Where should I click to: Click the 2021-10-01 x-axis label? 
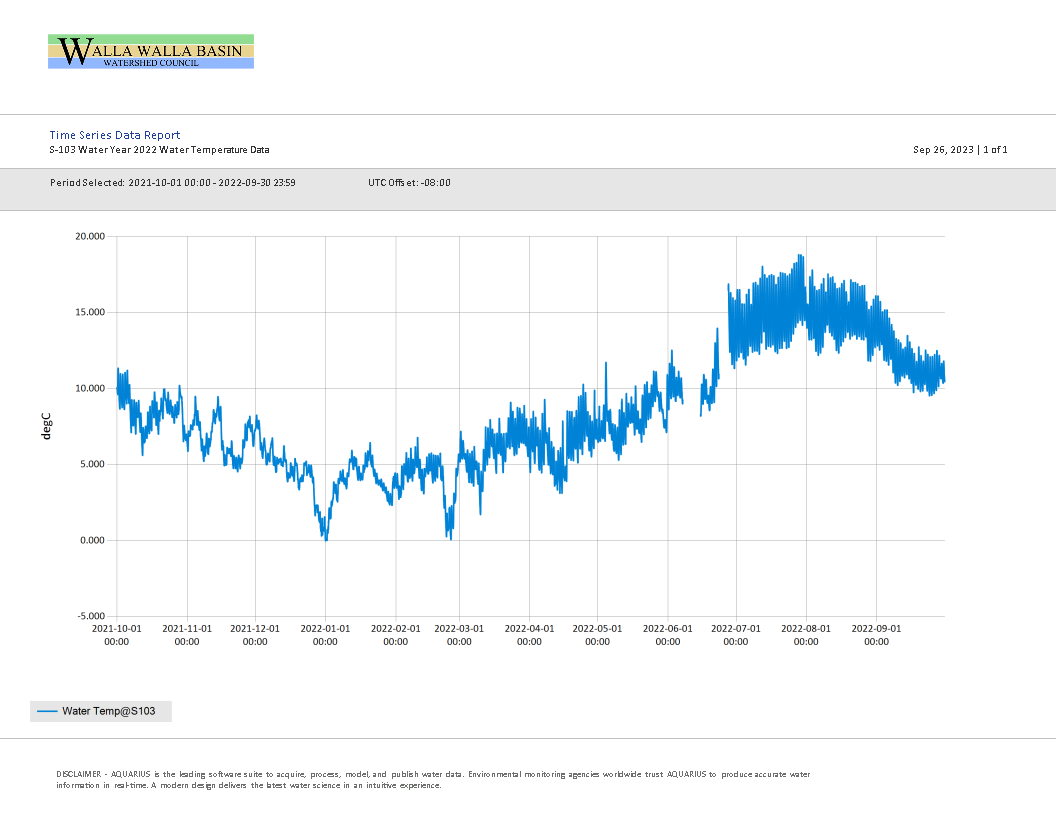117,635
